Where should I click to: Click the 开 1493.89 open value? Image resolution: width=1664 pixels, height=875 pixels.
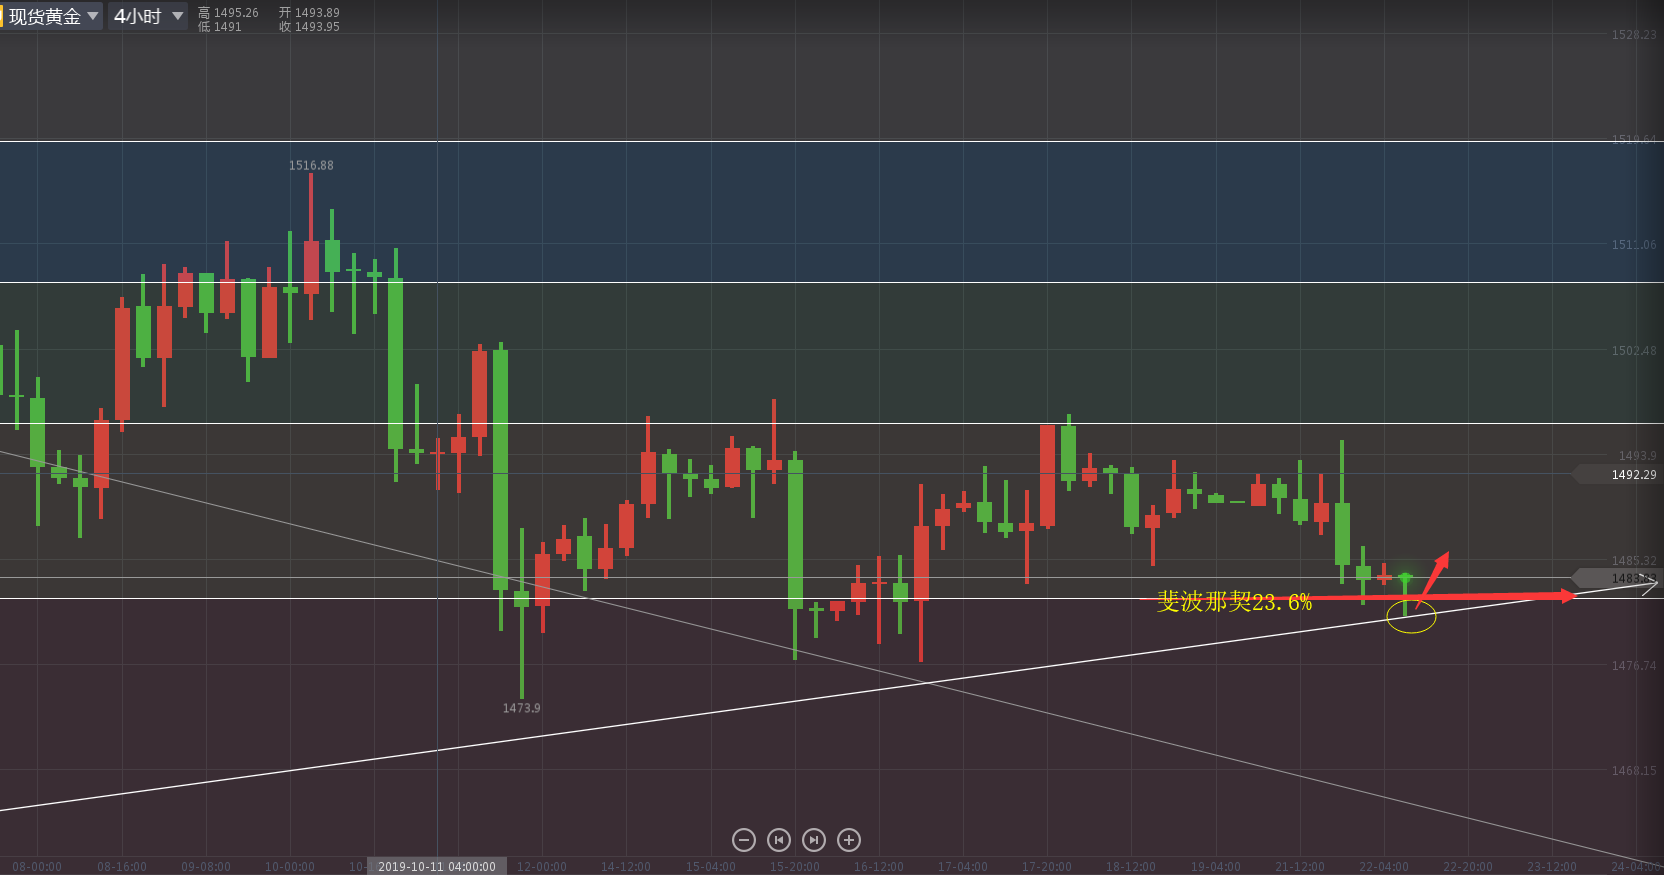(309, 13)
